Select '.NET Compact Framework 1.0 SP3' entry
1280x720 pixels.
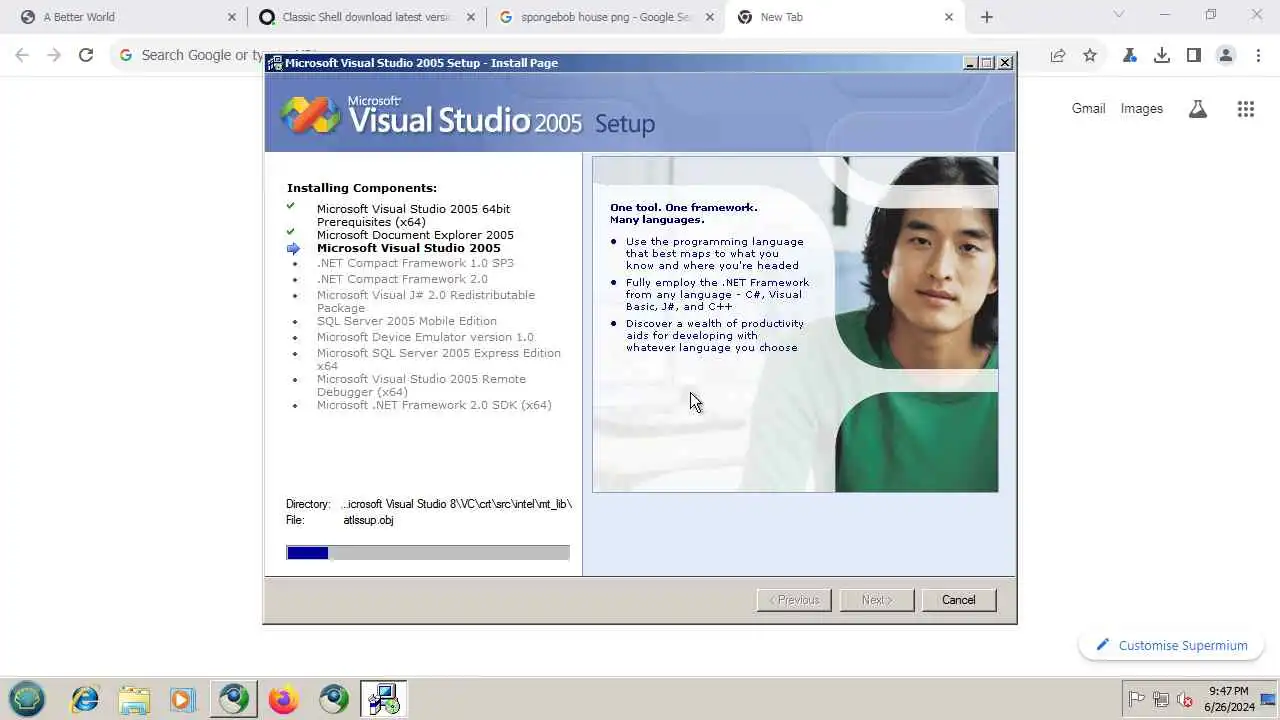point(415,263)
